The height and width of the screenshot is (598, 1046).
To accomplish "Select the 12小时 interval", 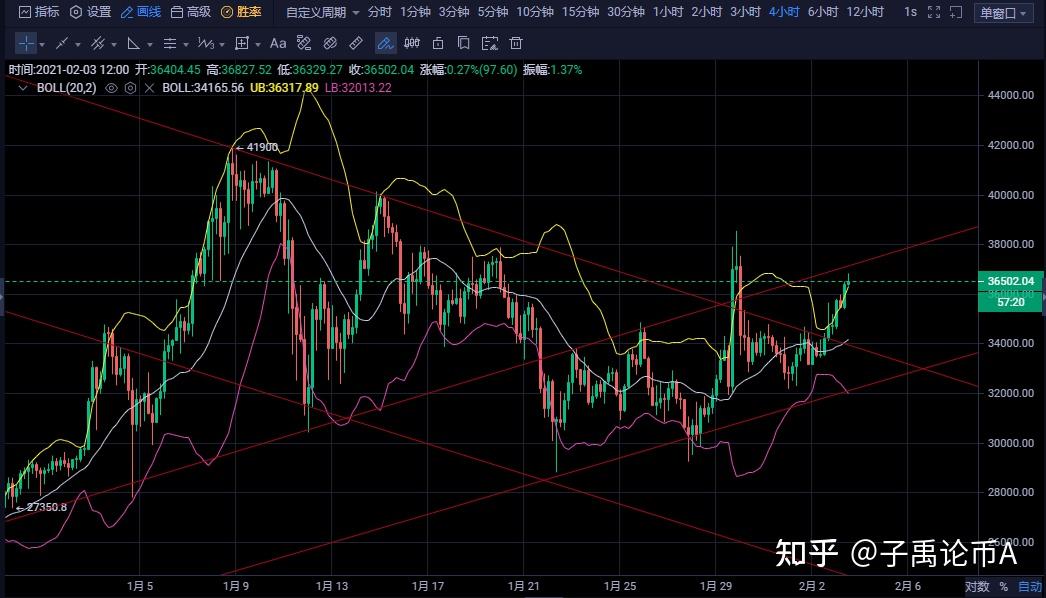I will coord(865,12).
